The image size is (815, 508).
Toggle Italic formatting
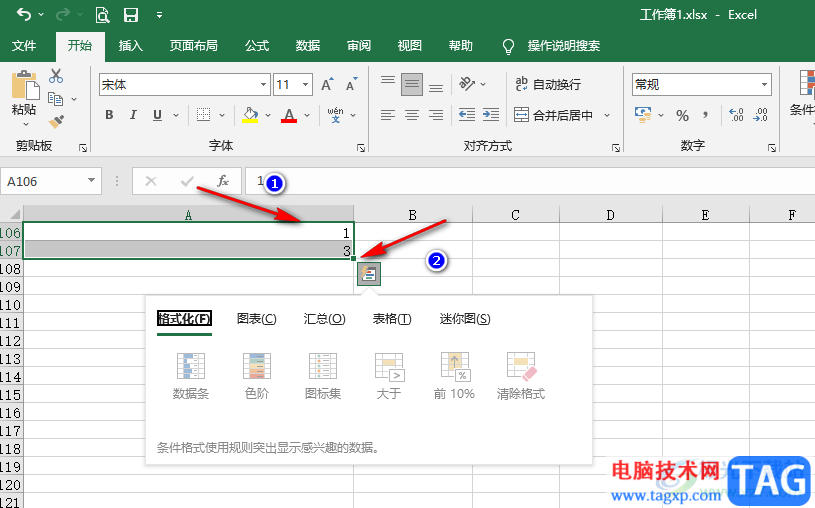point(133,115)
